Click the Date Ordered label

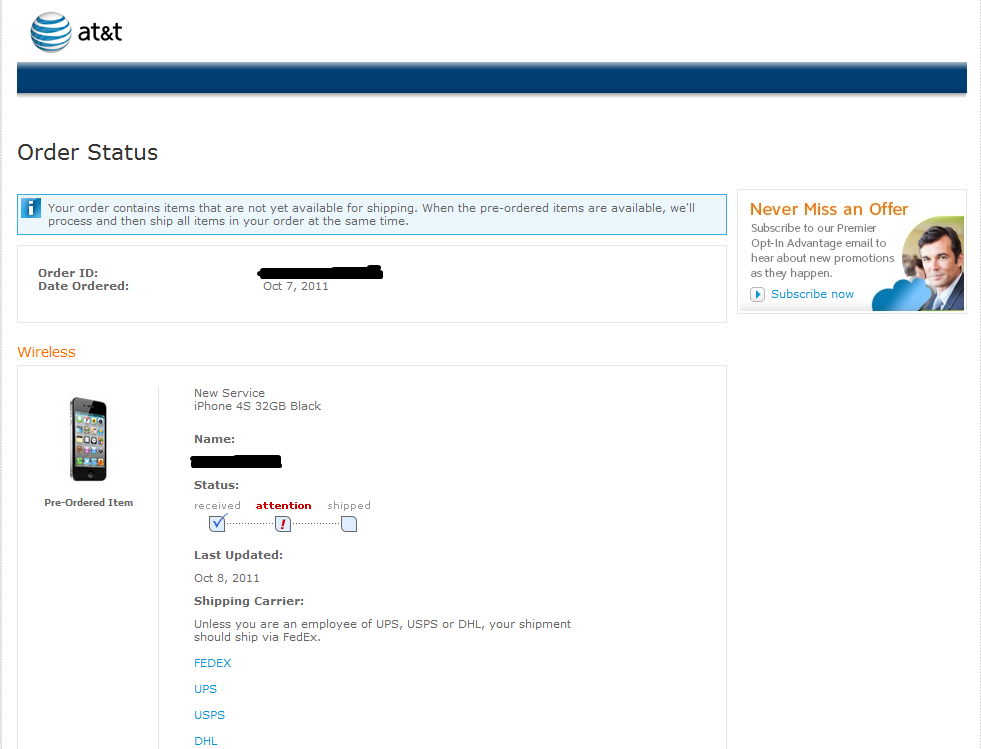pos(83,286)
